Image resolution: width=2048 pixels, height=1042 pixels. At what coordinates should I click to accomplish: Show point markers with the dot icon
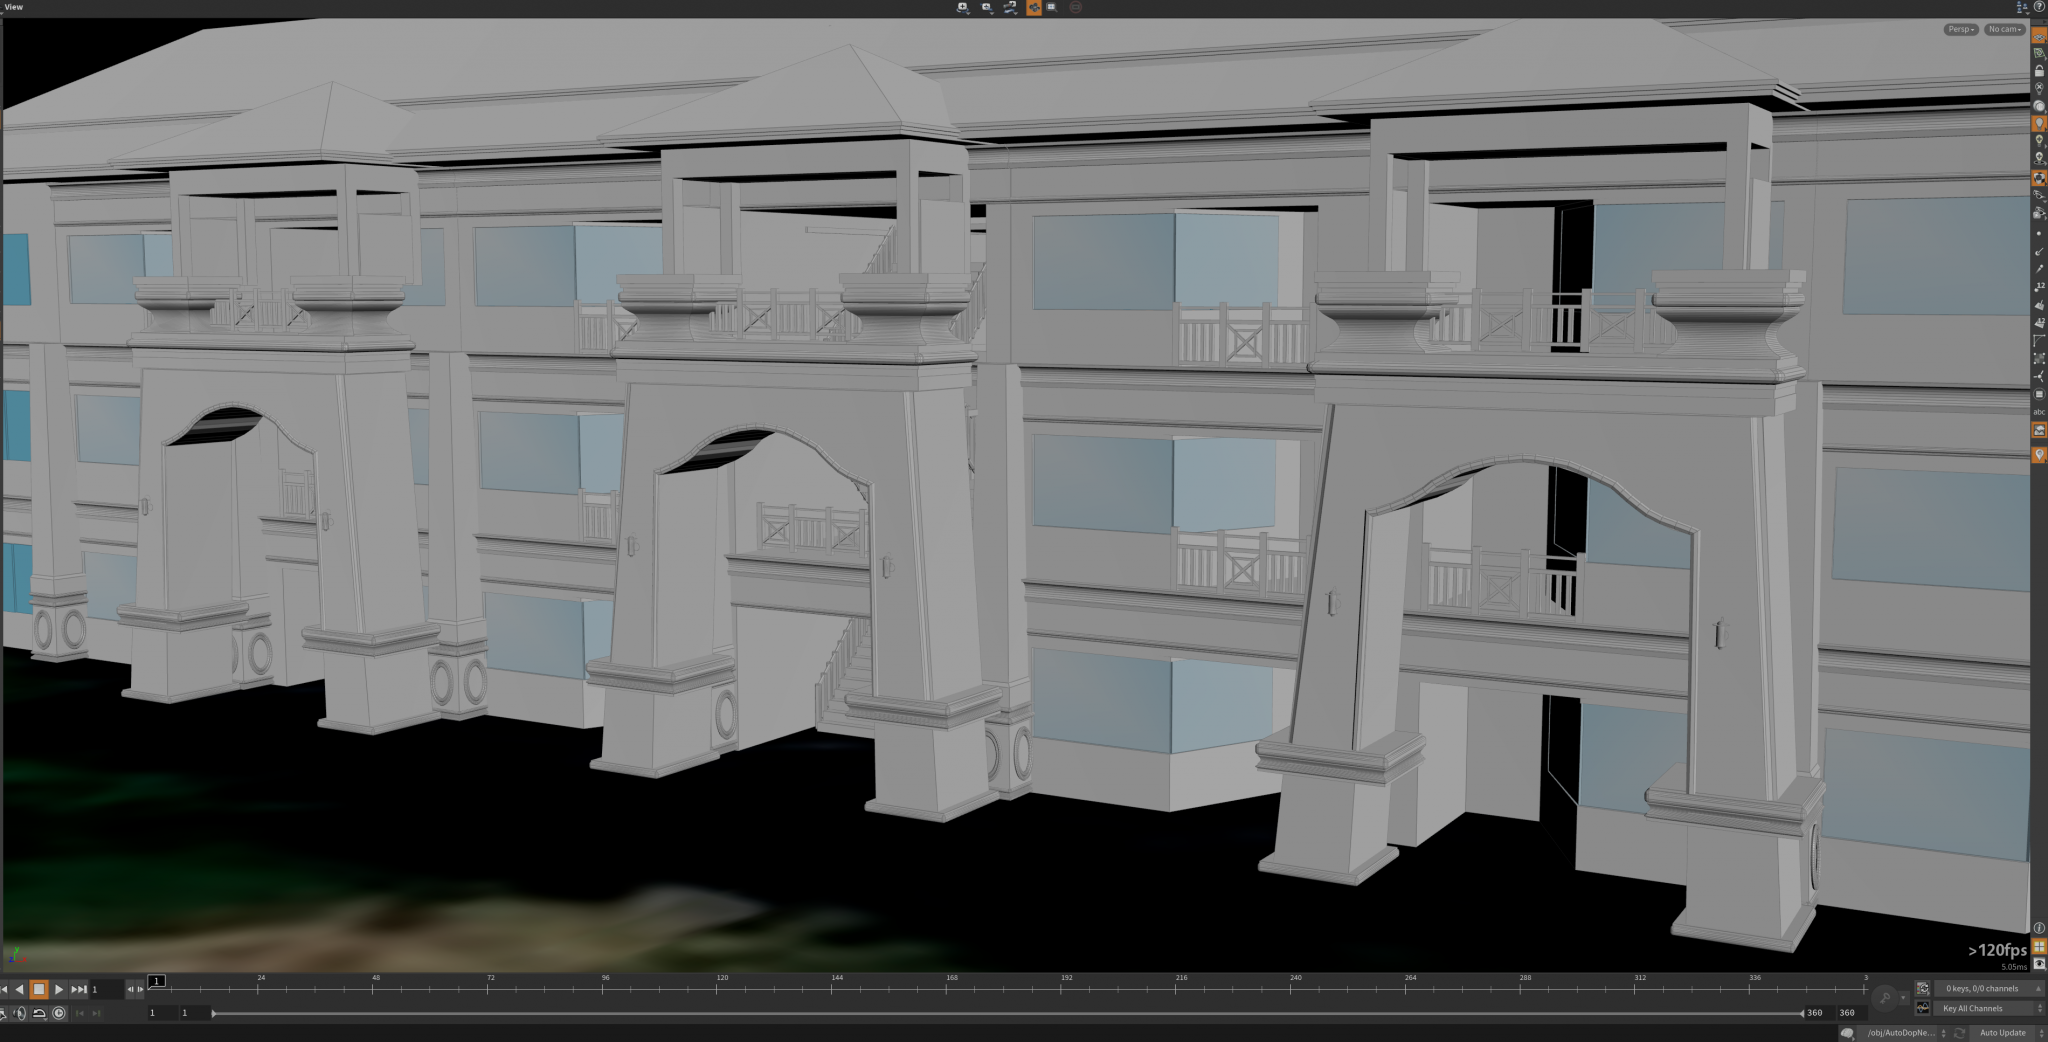coord(2039,234)
